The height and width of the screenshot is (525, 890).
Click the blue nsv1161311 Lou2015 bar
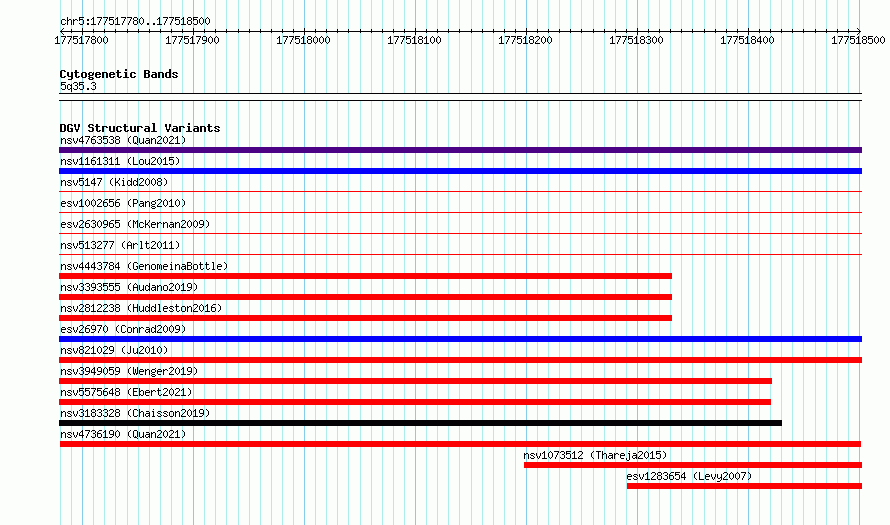pyautogui.click(x=460, y=171)
